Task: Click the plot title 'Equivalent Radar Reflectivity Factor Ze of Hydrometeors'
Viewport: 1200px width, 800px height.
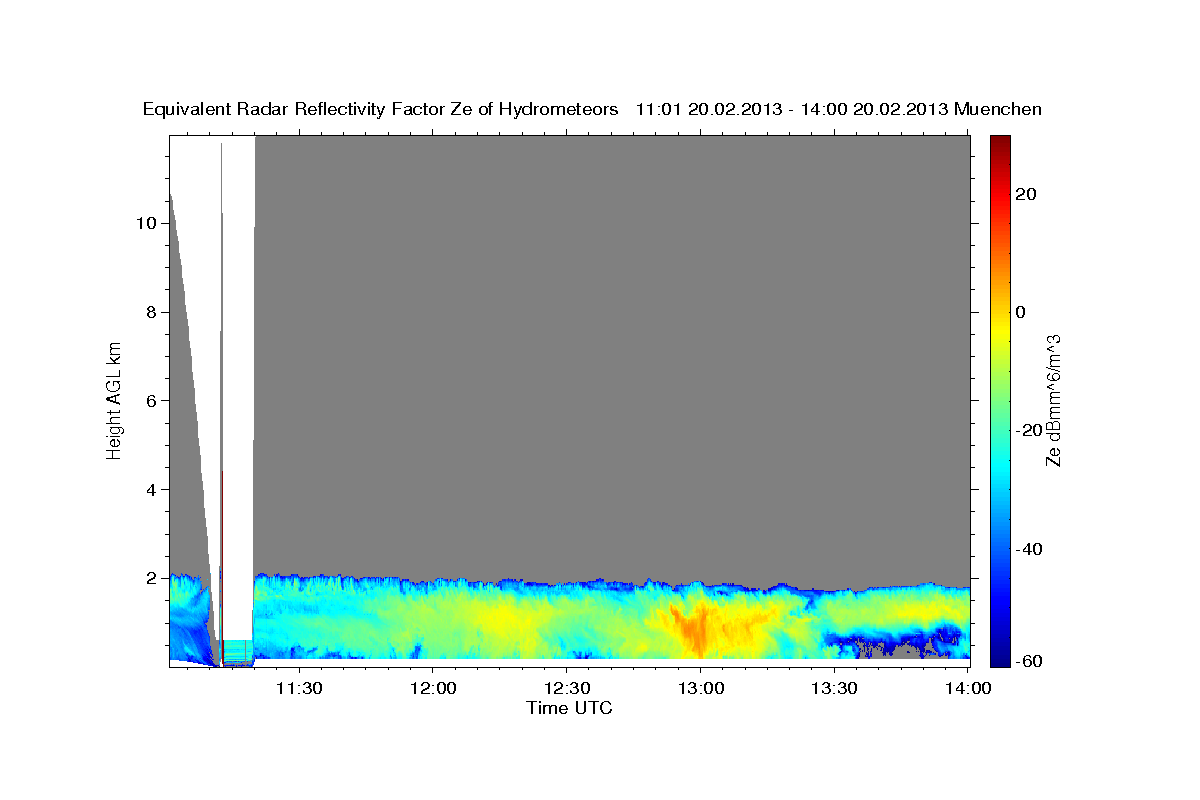Action: (381, 109)
